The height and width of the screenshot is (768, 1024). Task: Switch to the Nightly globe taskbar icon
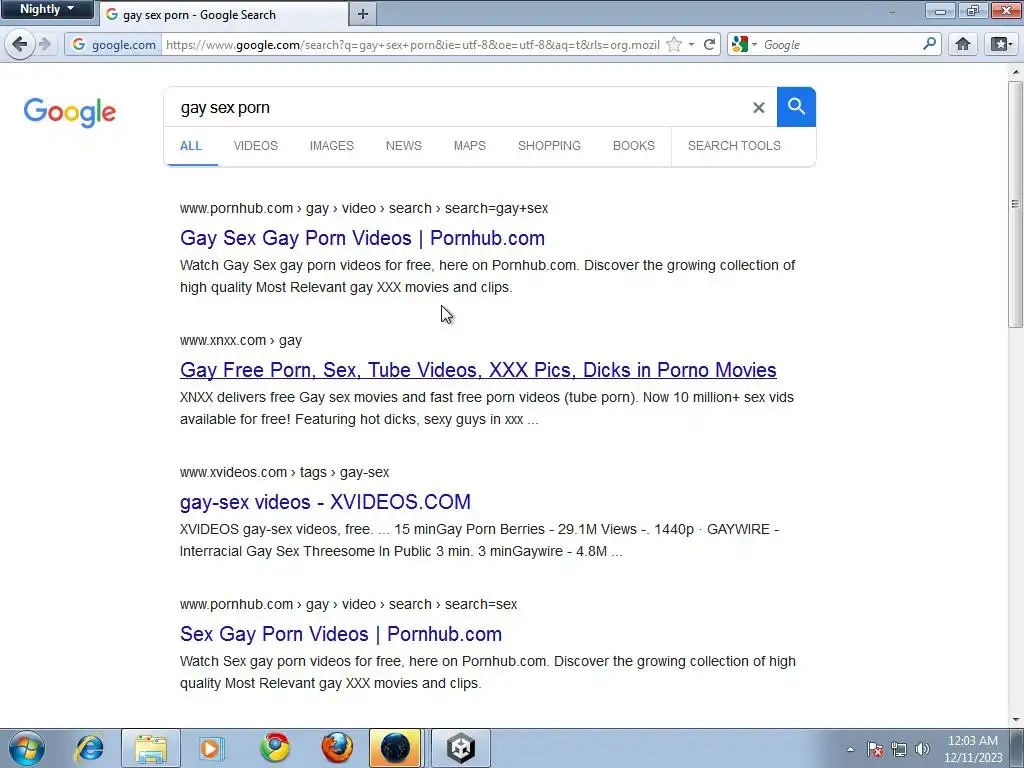[395, 748]
